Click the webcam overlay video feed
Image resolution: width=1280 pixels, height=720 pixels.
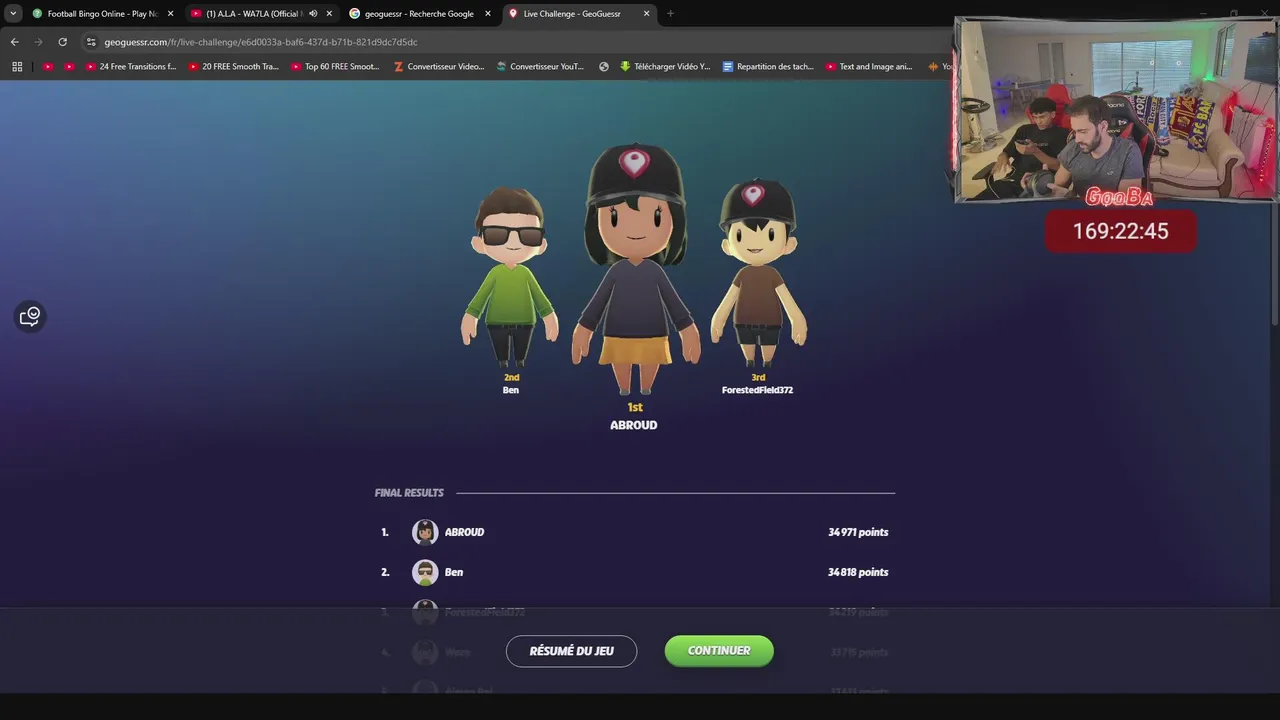click(1116, 109)
